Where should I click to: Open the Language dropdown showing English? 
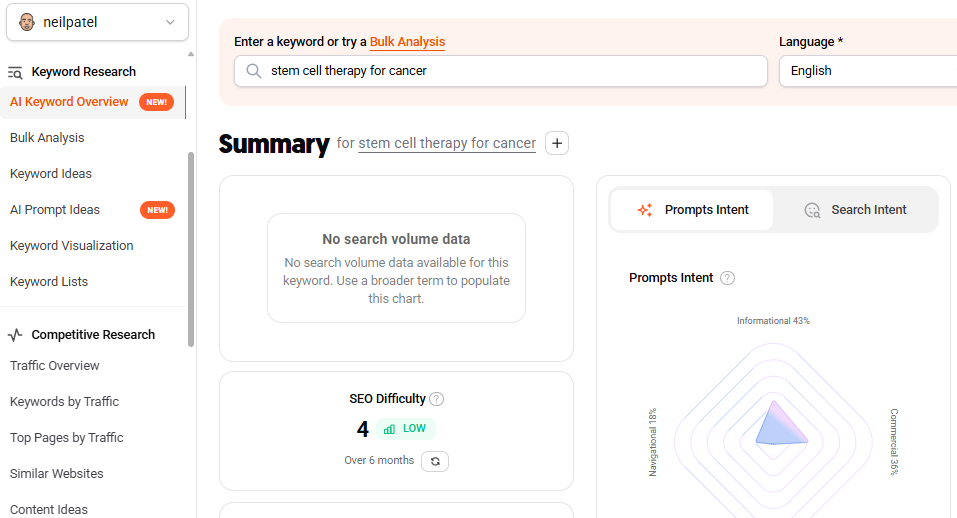[x=868, y=71]
